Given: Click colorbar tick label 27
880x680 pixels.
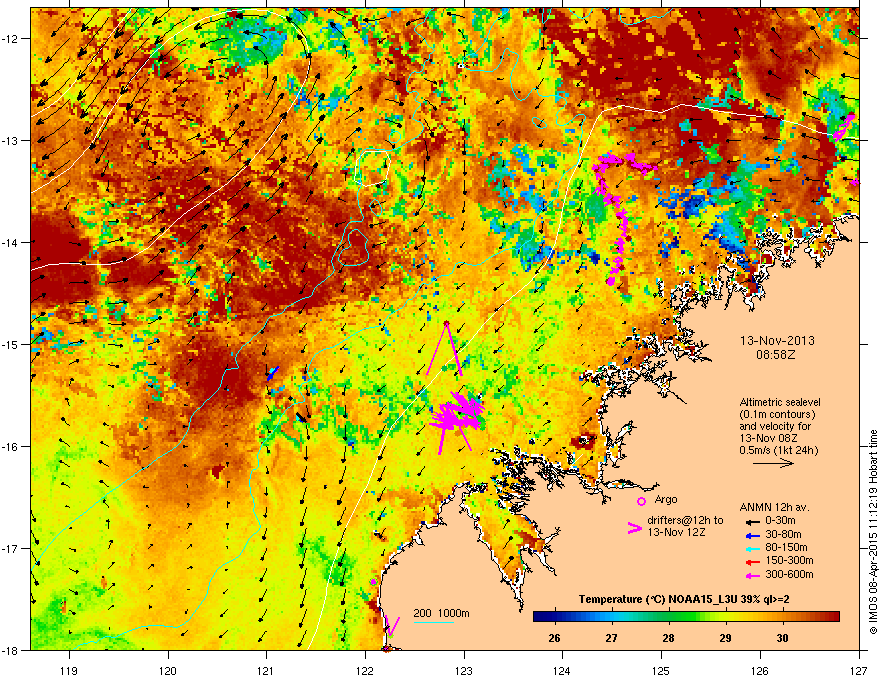Looking at the screenshot, I should click(611, 638).
